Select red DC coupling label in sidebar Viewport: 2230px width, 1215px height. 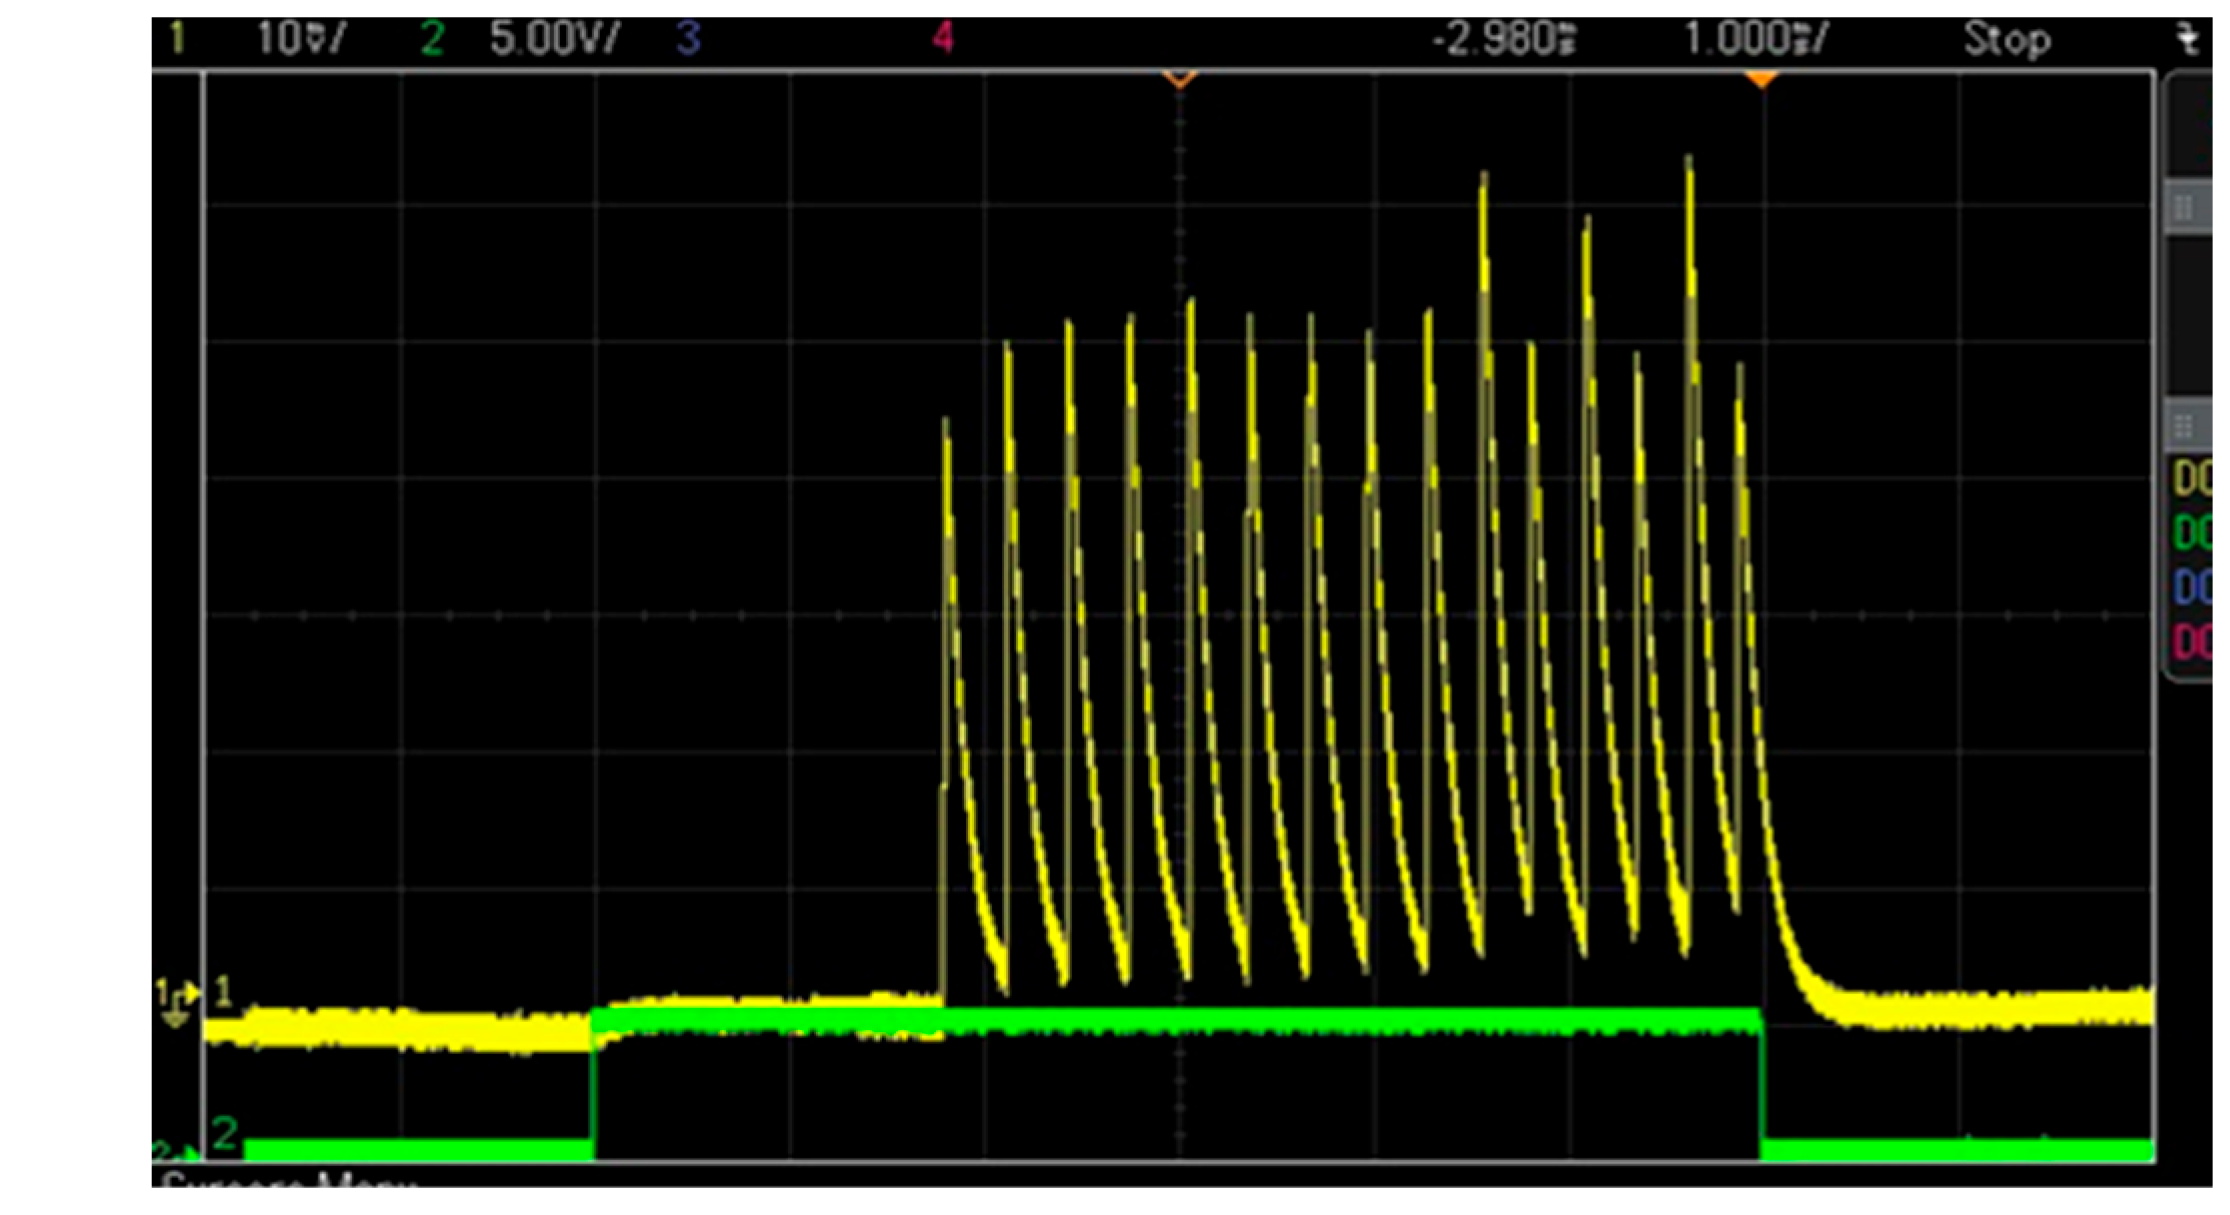2193,640
